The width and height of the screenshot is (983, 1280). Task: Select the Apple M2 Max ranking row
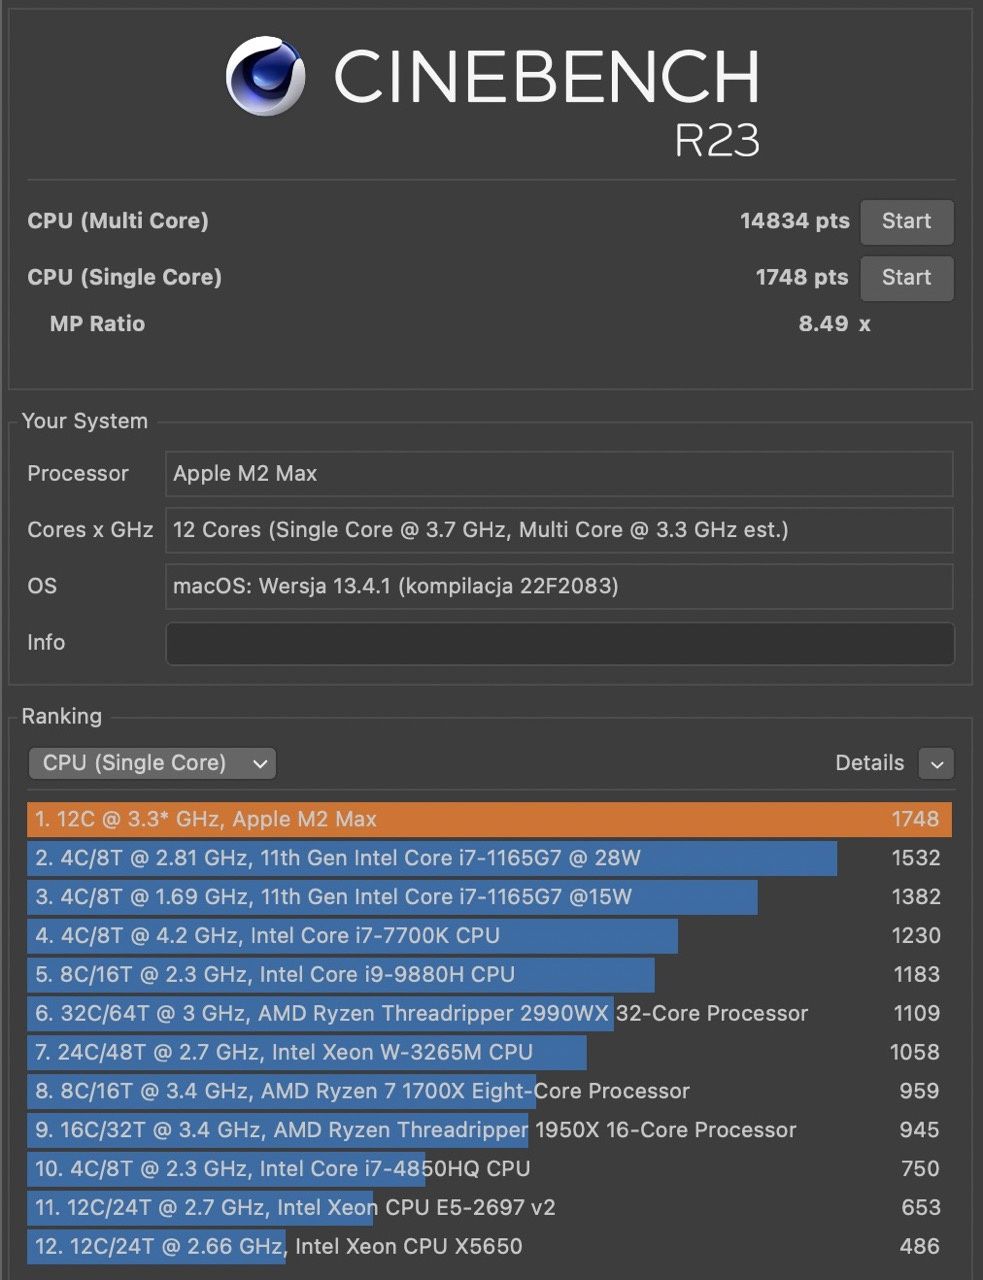pos(489,820)
